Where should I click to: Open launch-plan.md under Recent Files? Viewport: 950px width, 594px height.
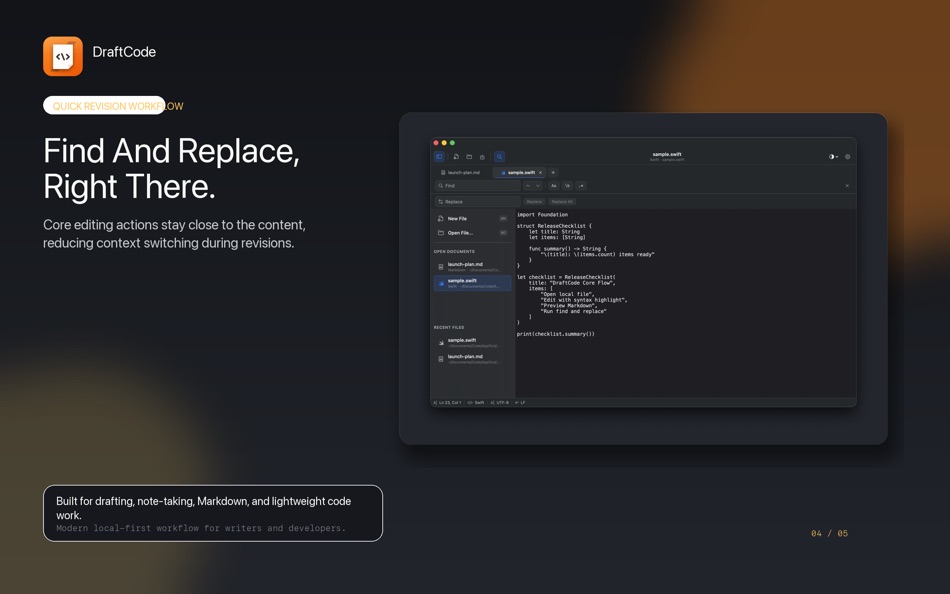pos(472,359)
